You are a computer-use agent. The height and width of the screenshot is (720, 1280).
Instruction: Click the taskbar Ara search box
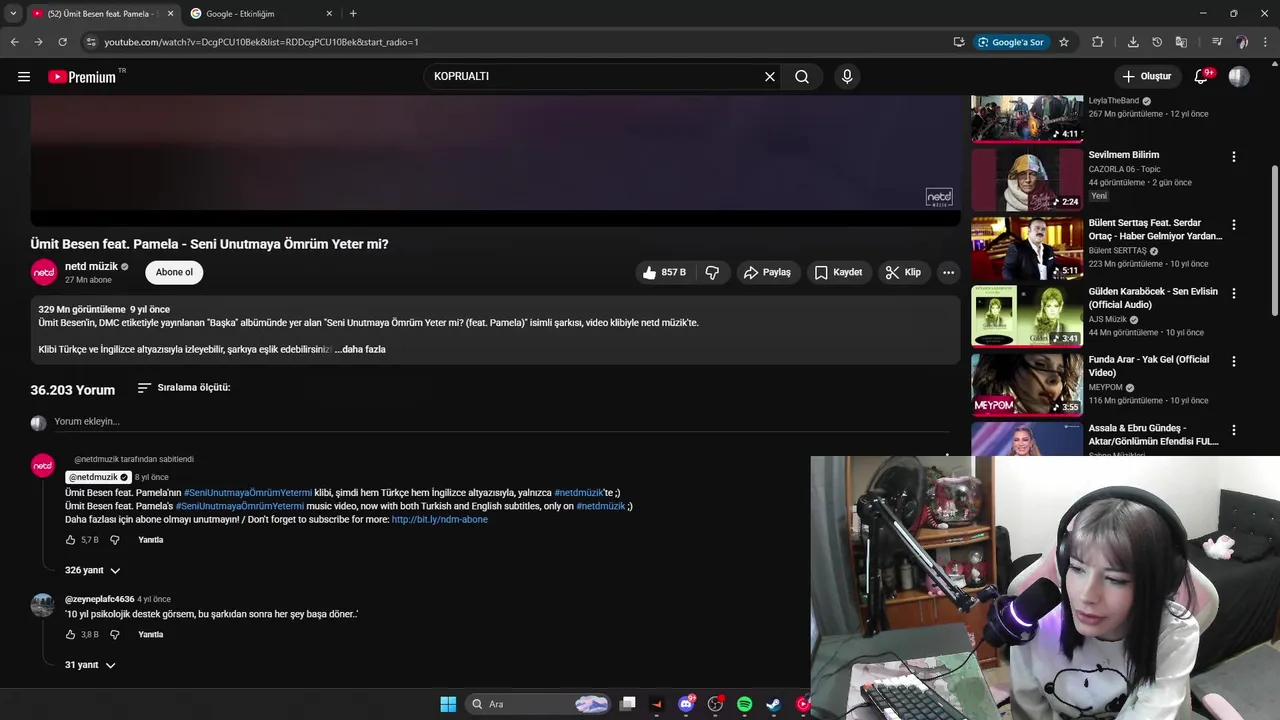point(539,704)
